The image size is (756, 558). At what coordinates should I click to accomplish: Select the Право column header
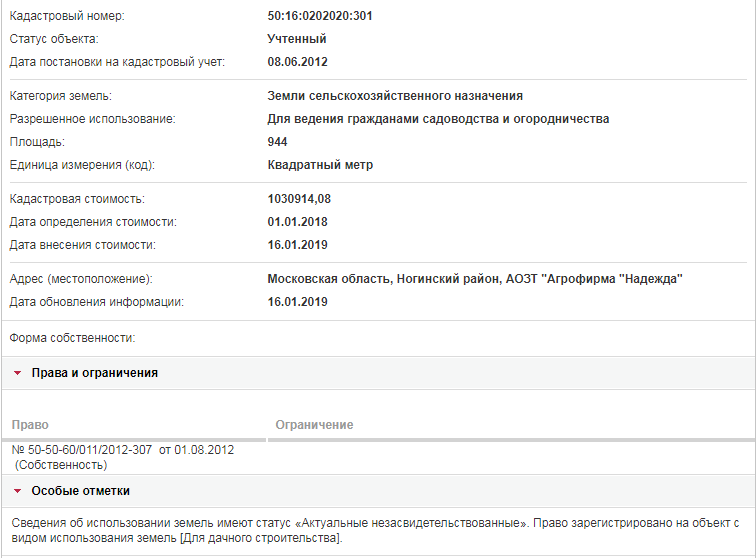30,425
